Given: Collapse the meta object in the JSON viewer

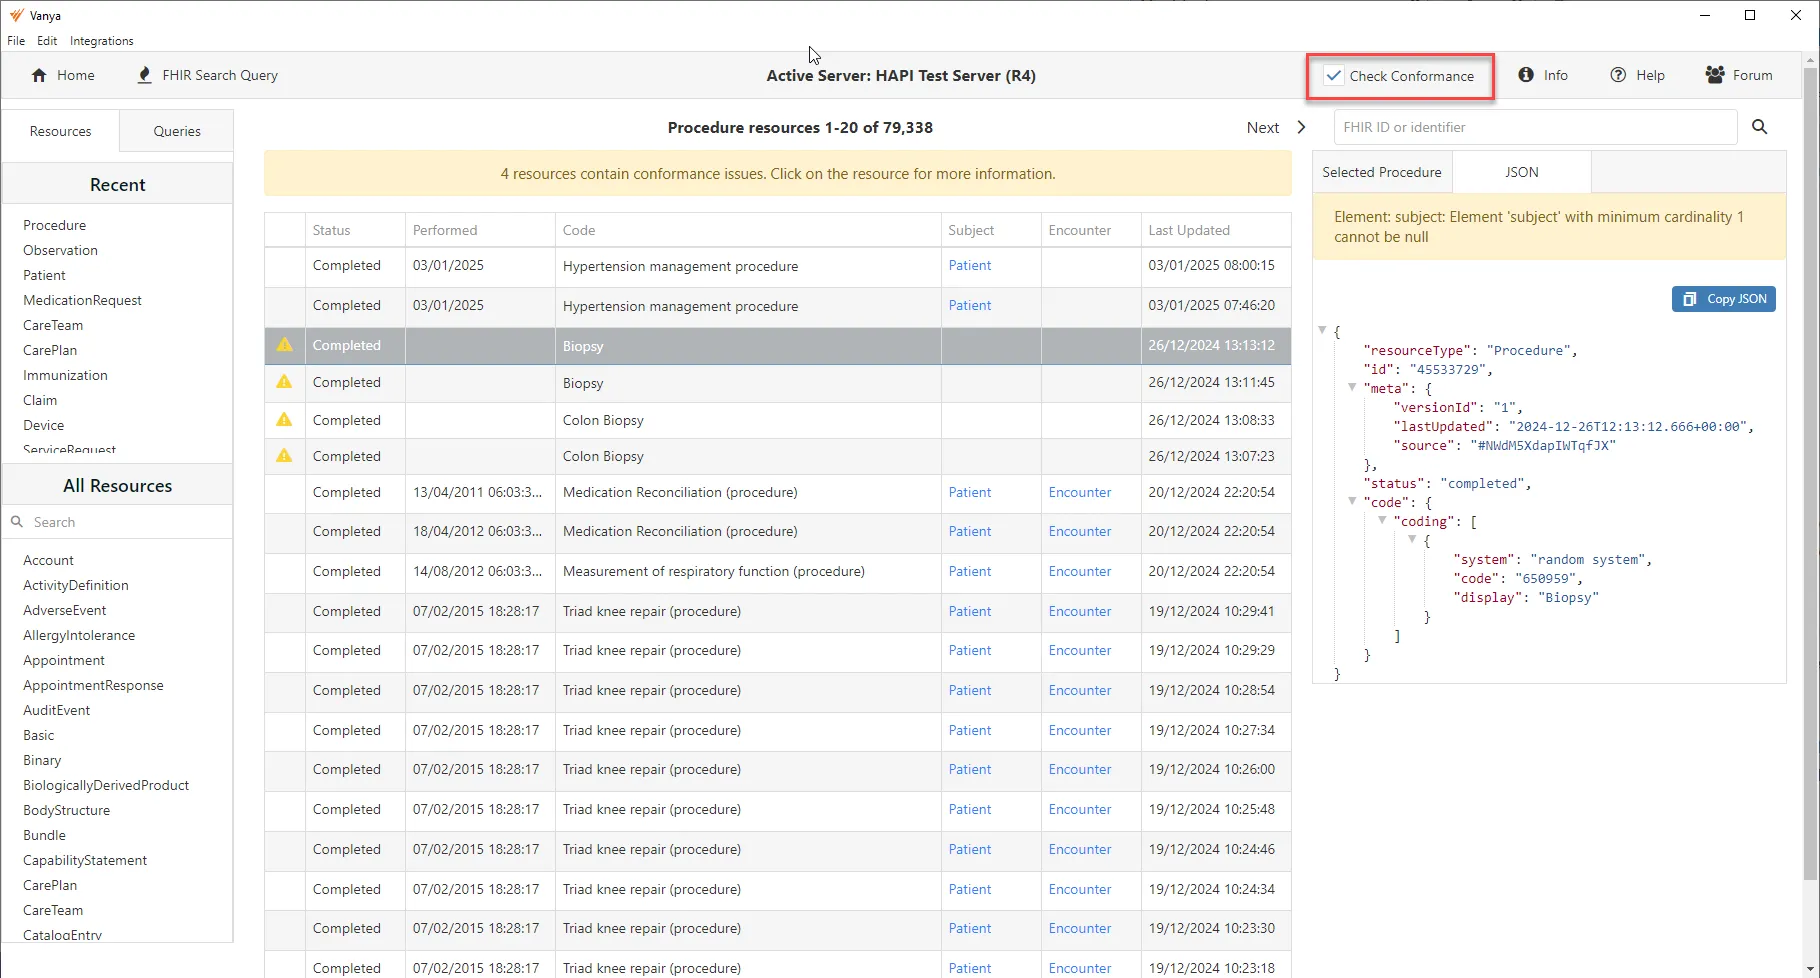Looking at the screenshot, I should (1353, 388).
